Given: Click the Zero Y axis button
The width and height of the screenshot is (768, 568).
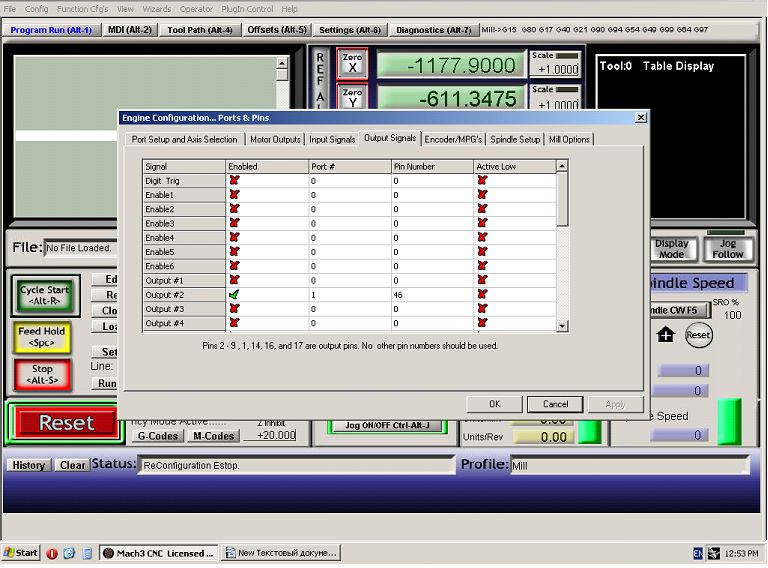Looking at the screenshot, I should [352, 96].
